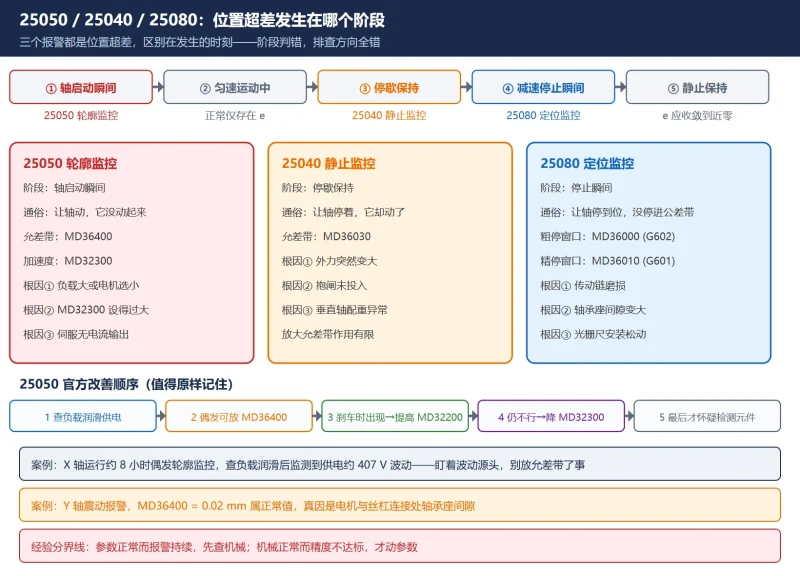The width and height of the screenshot is (800, 576).
Task: Click the line '根因③ 光栅尺安装松动'
Action: click(593, 335)
